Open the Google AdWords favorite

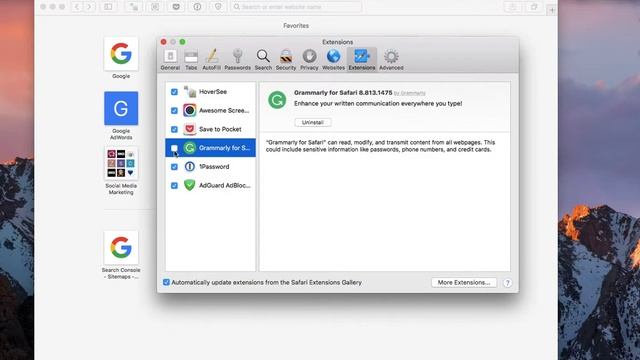click(x=121, y=108)
